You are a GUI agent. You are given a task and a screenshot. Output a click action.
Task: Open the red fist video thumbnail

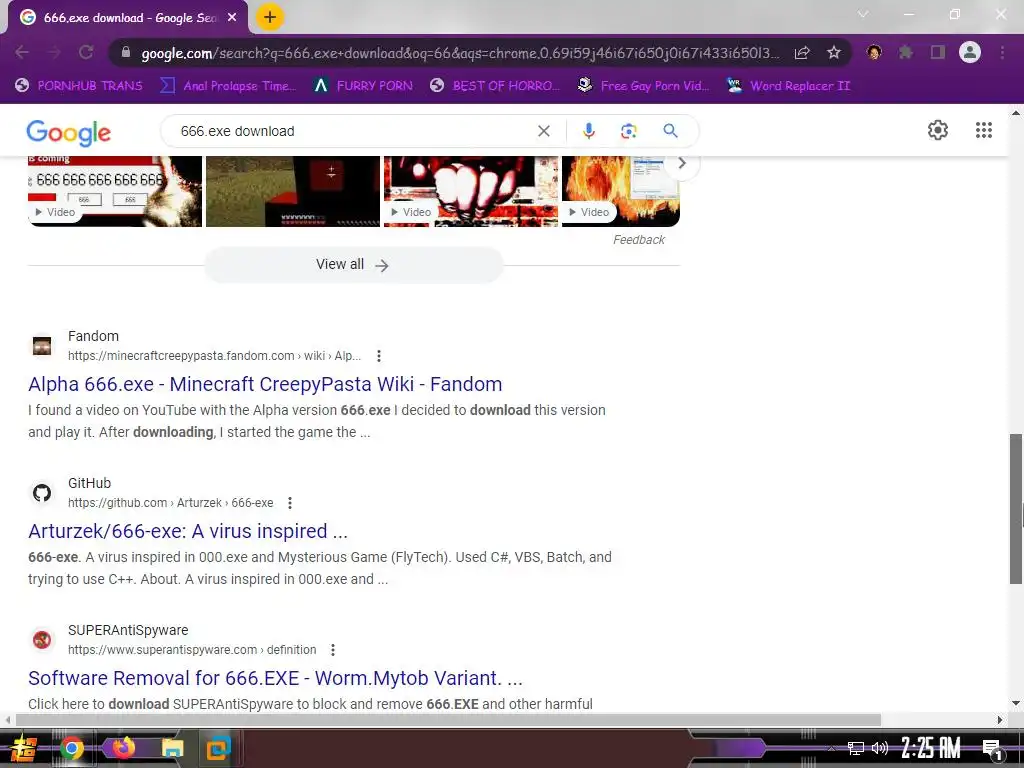coord(471,191)
